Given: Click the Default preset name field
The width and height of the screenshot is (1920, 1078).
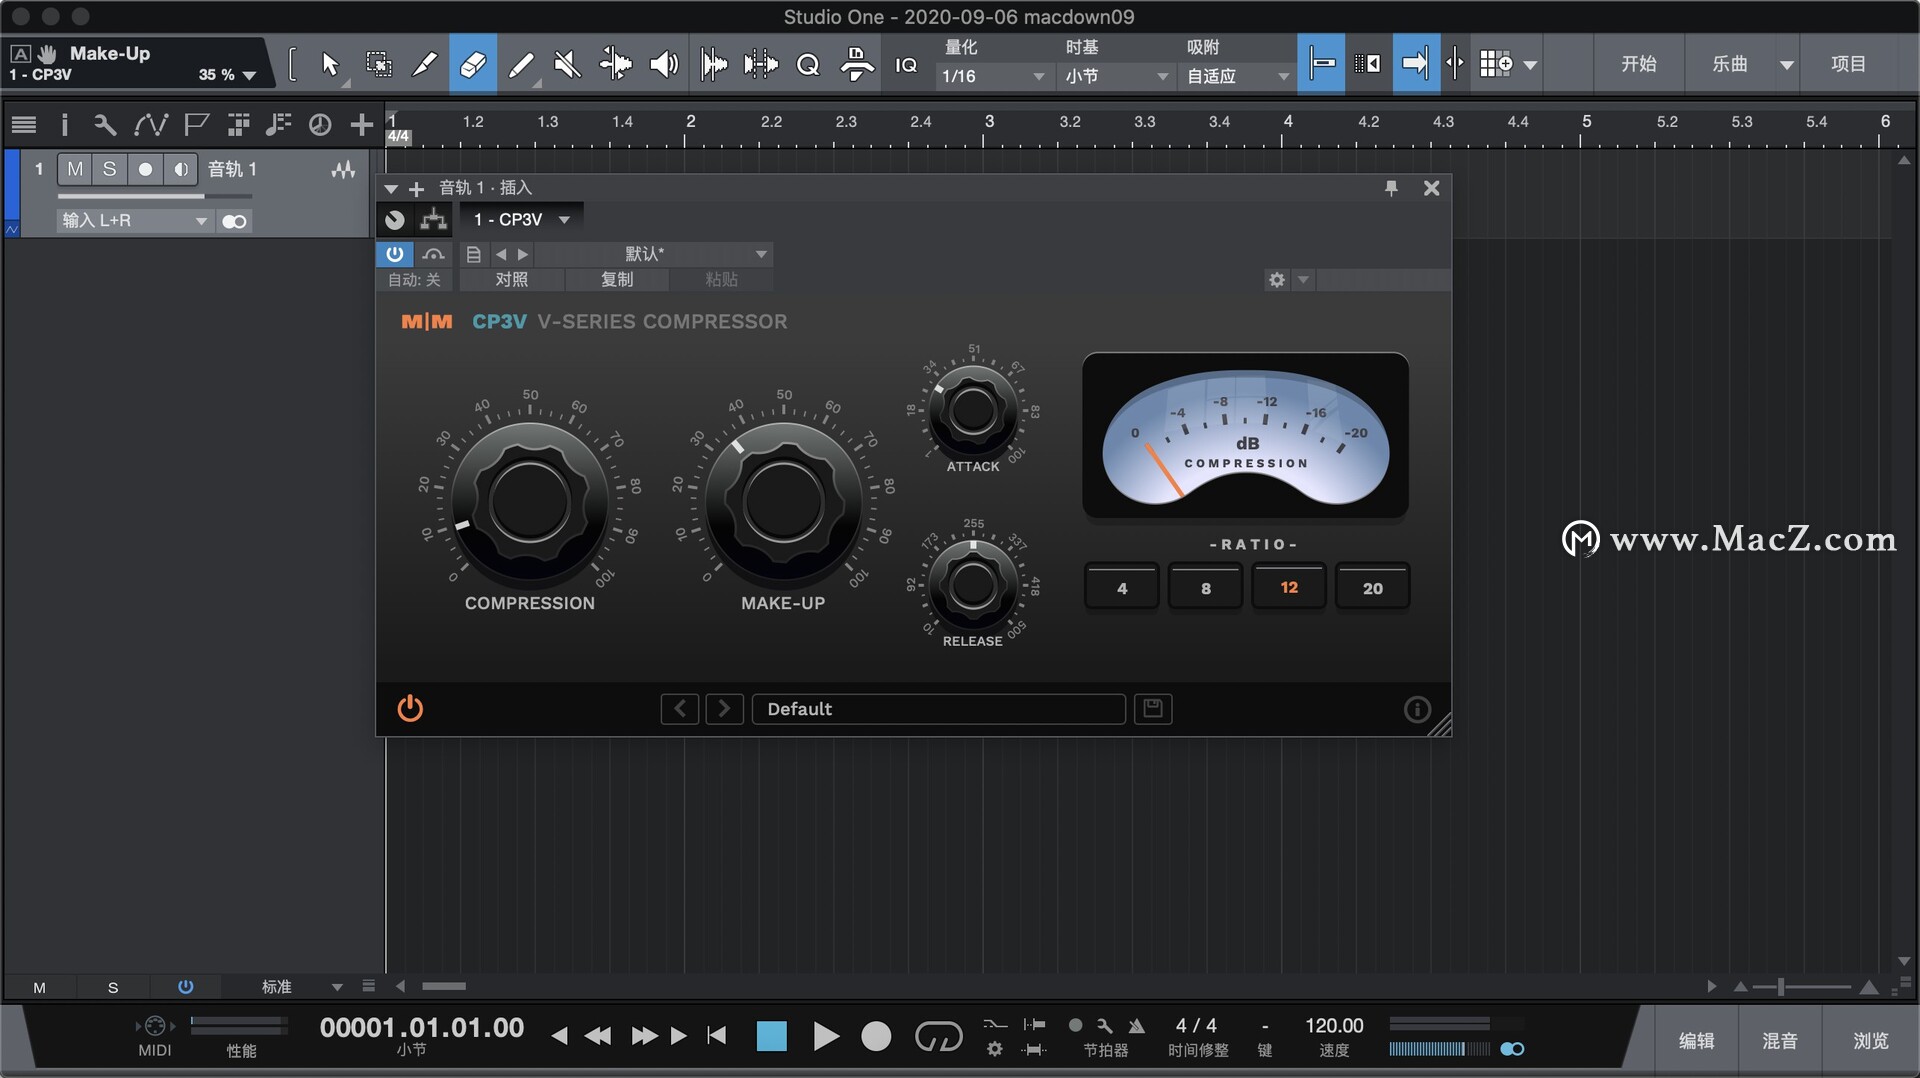Looking at the screenshot, I should click(x=938, y=709).
